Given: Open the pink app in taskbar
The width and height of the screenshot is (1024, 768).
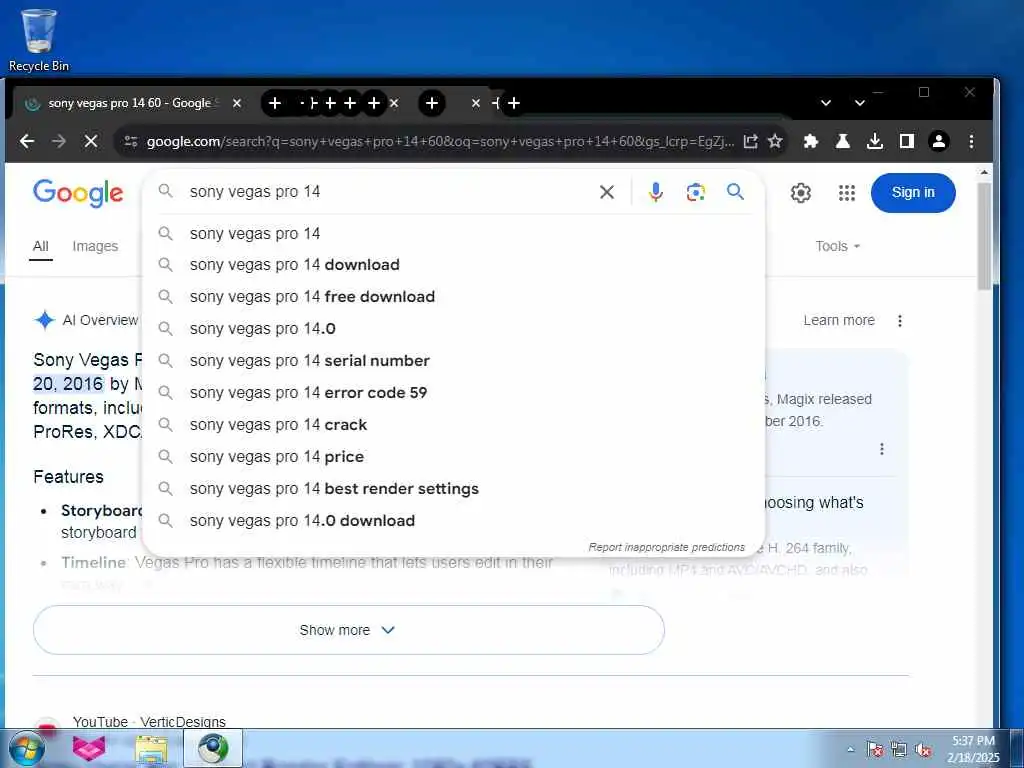Looking at the screenshot, I should click(x=89, y=748).
